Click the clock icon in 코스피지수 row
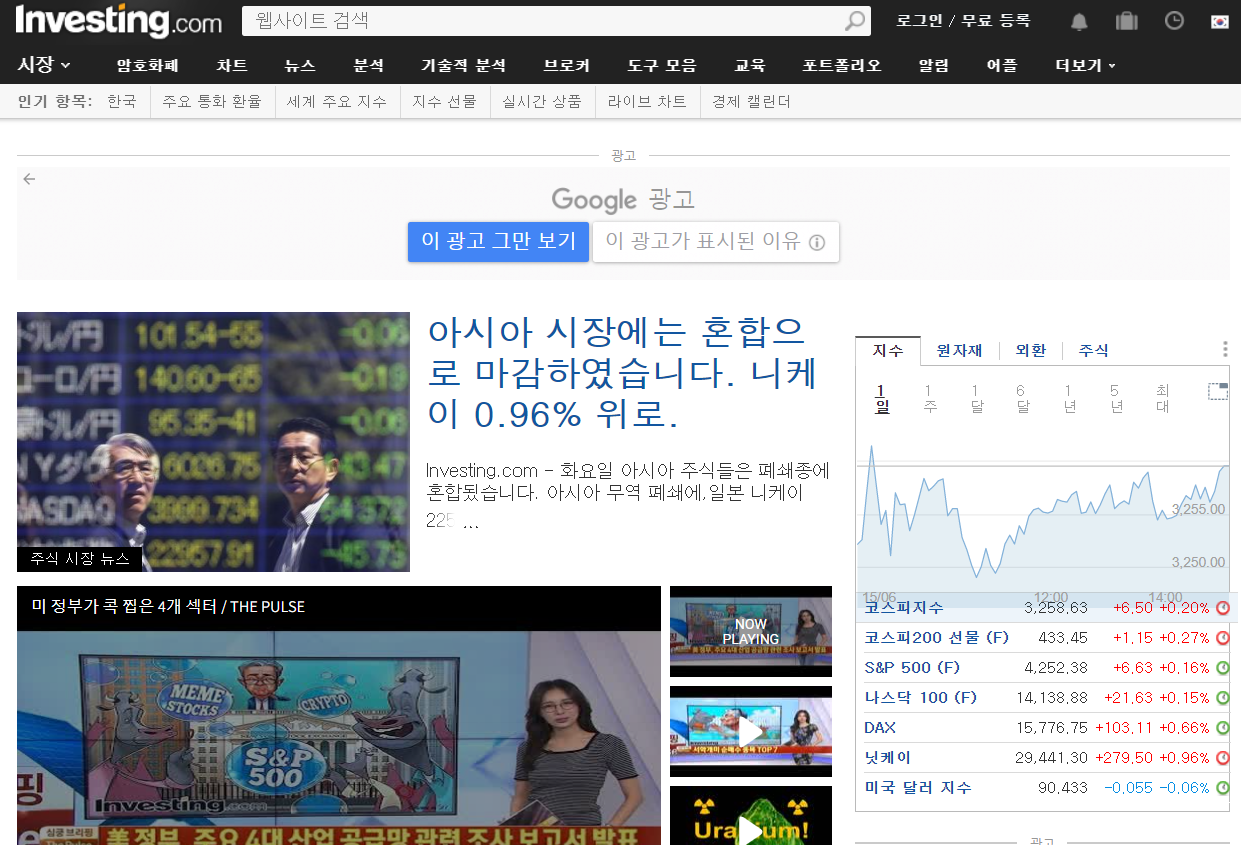 pos(1223,608)
